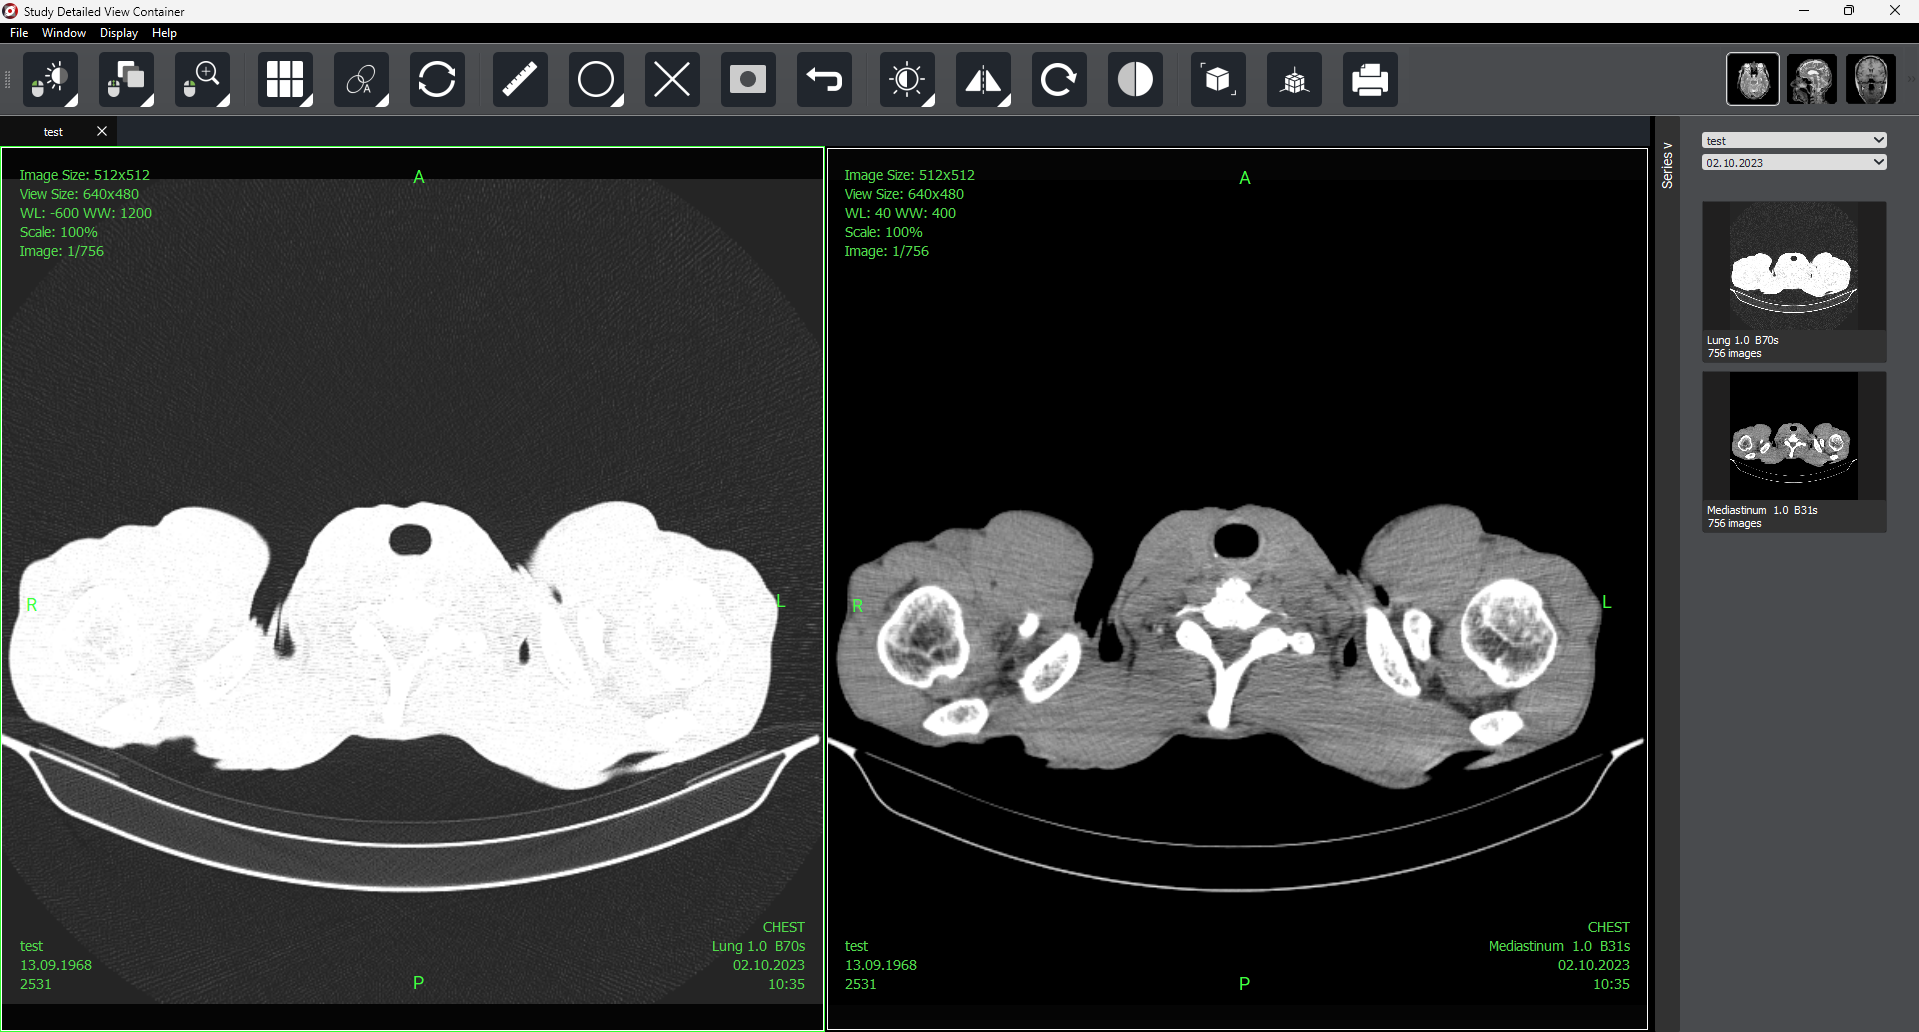The image size is (1919, 1032).
Task: Switch to the test study tab
Action: point(53,132)
